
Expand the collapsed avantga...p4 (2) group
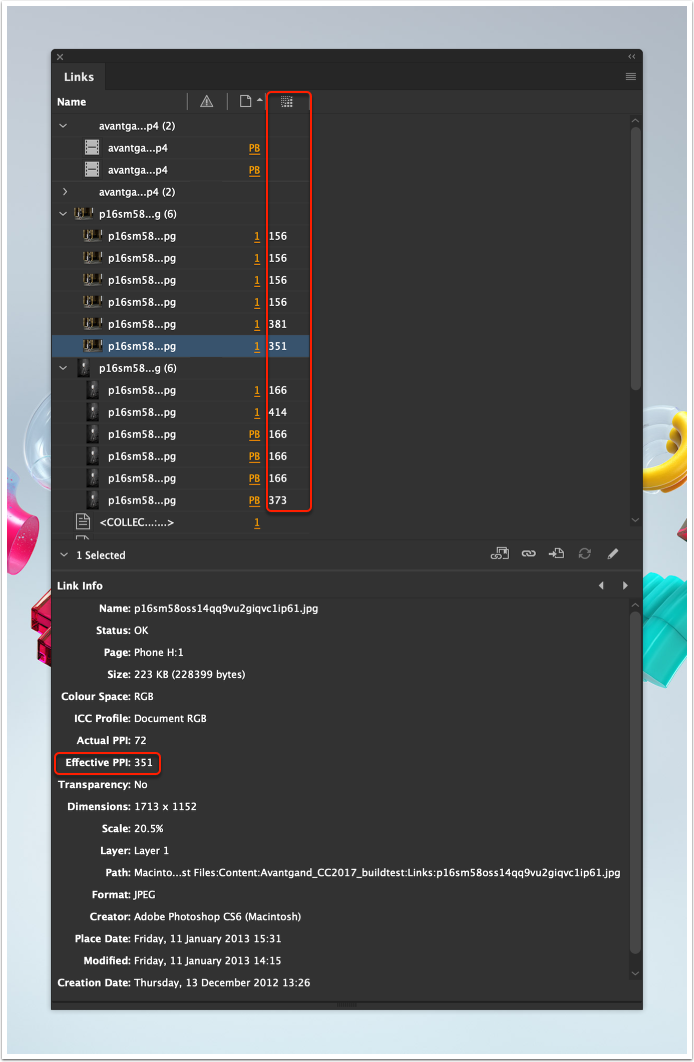click(64, 192)
